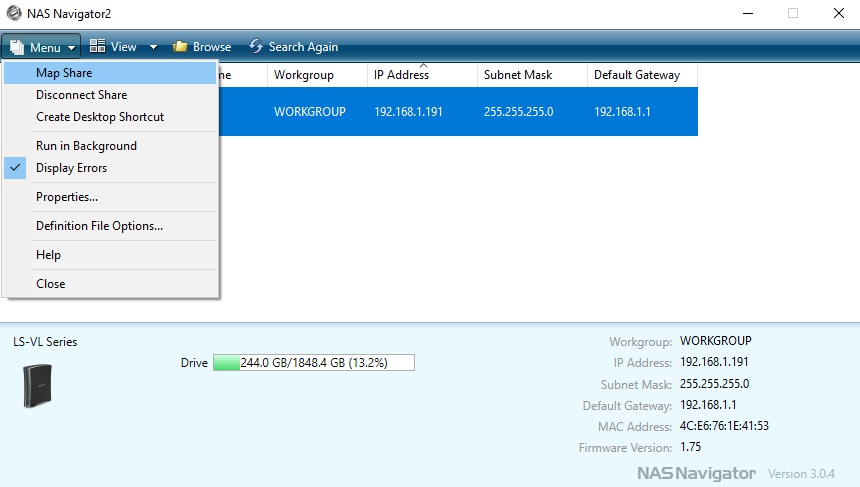Screen dimensions: 860x487
Task: Open Definition File Options...
Action: click(110, 226)
